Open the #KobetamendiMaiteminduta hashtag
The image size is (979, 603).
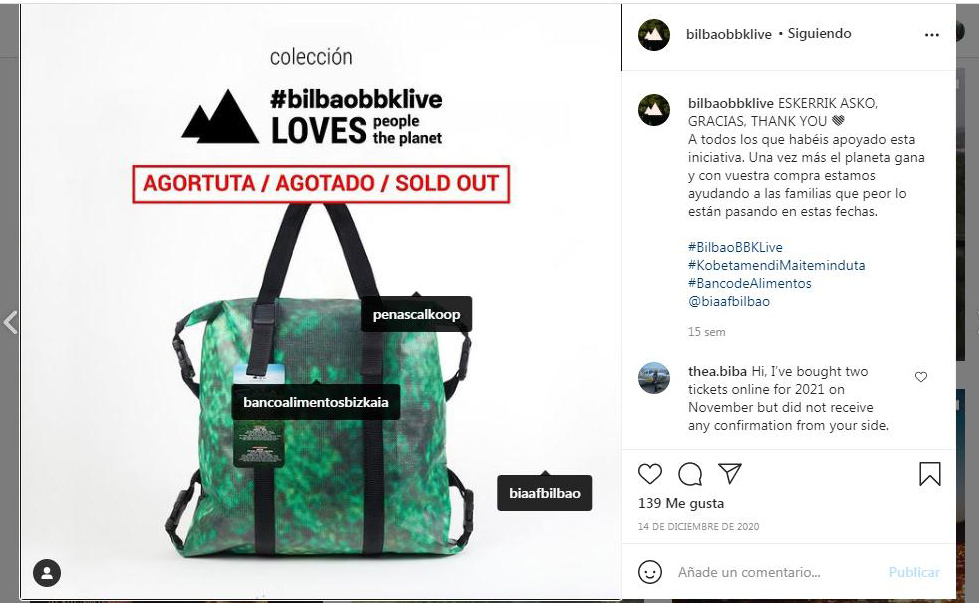point(777,265)
